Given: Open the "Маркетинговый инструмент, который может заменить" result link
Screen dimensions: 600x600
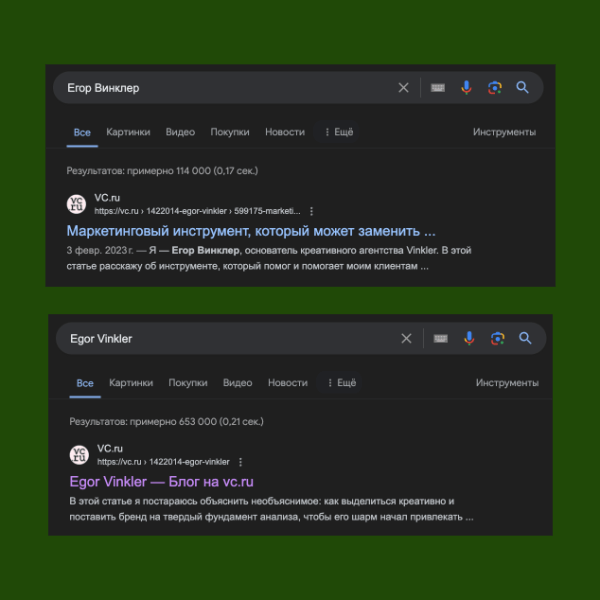Looking at the screenshot, I should pos(251,231).
